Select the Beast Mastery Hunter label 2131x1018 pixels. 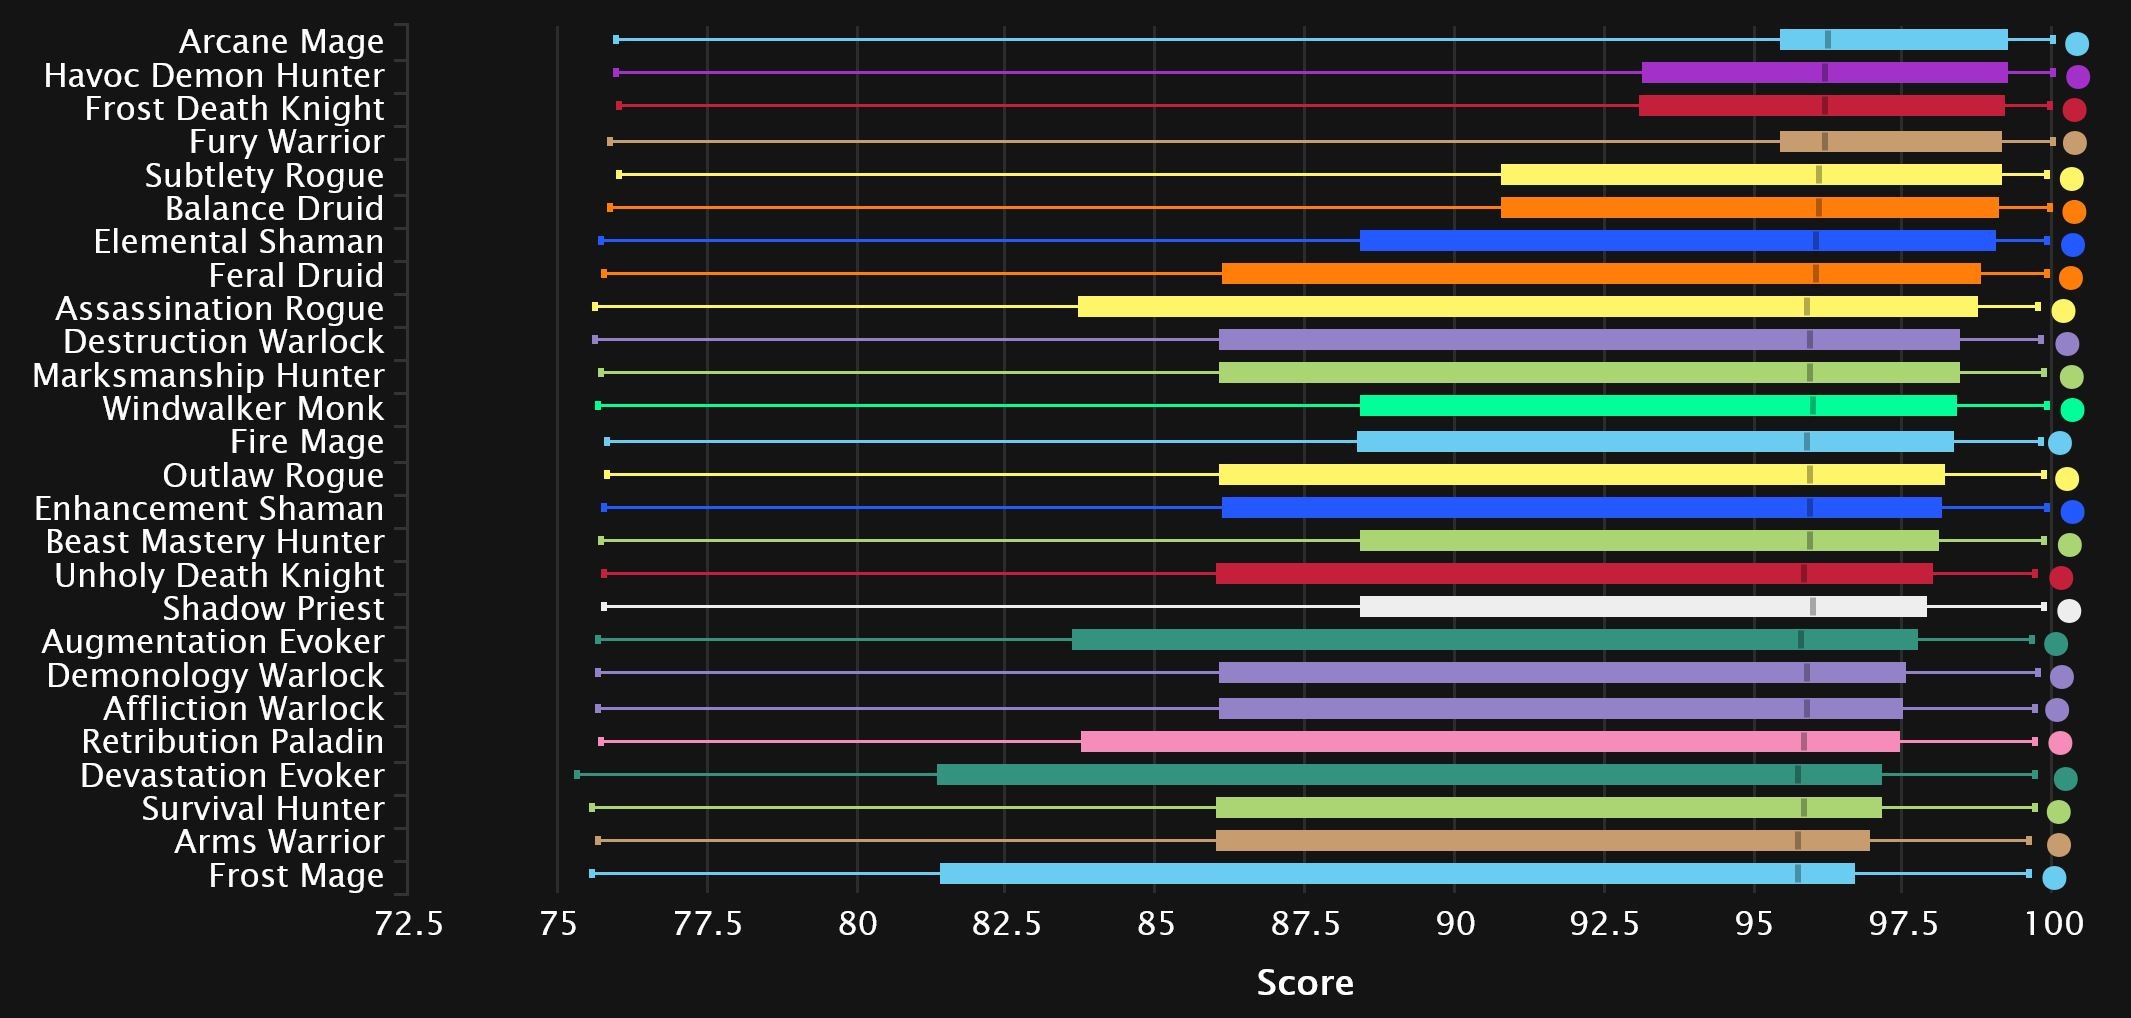[215, 541]
